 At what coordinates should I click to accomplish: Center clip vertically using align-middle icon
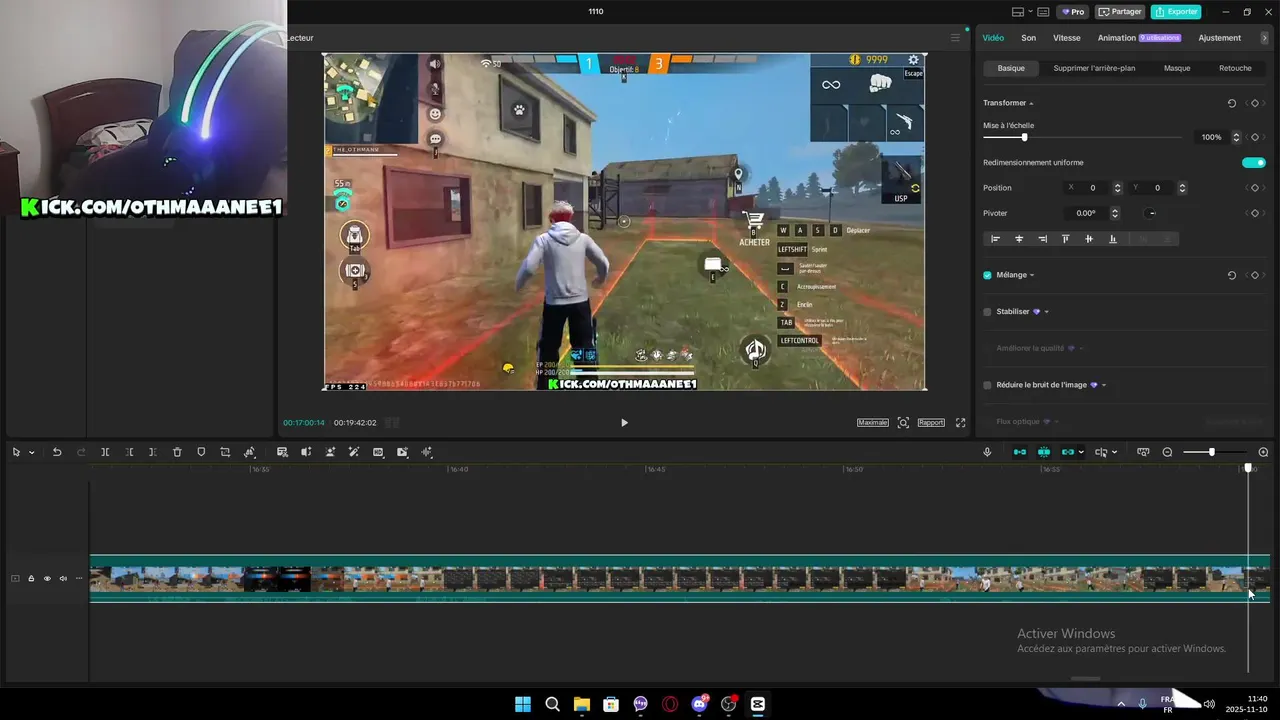pyautogui.click(x=1089, y=239)
